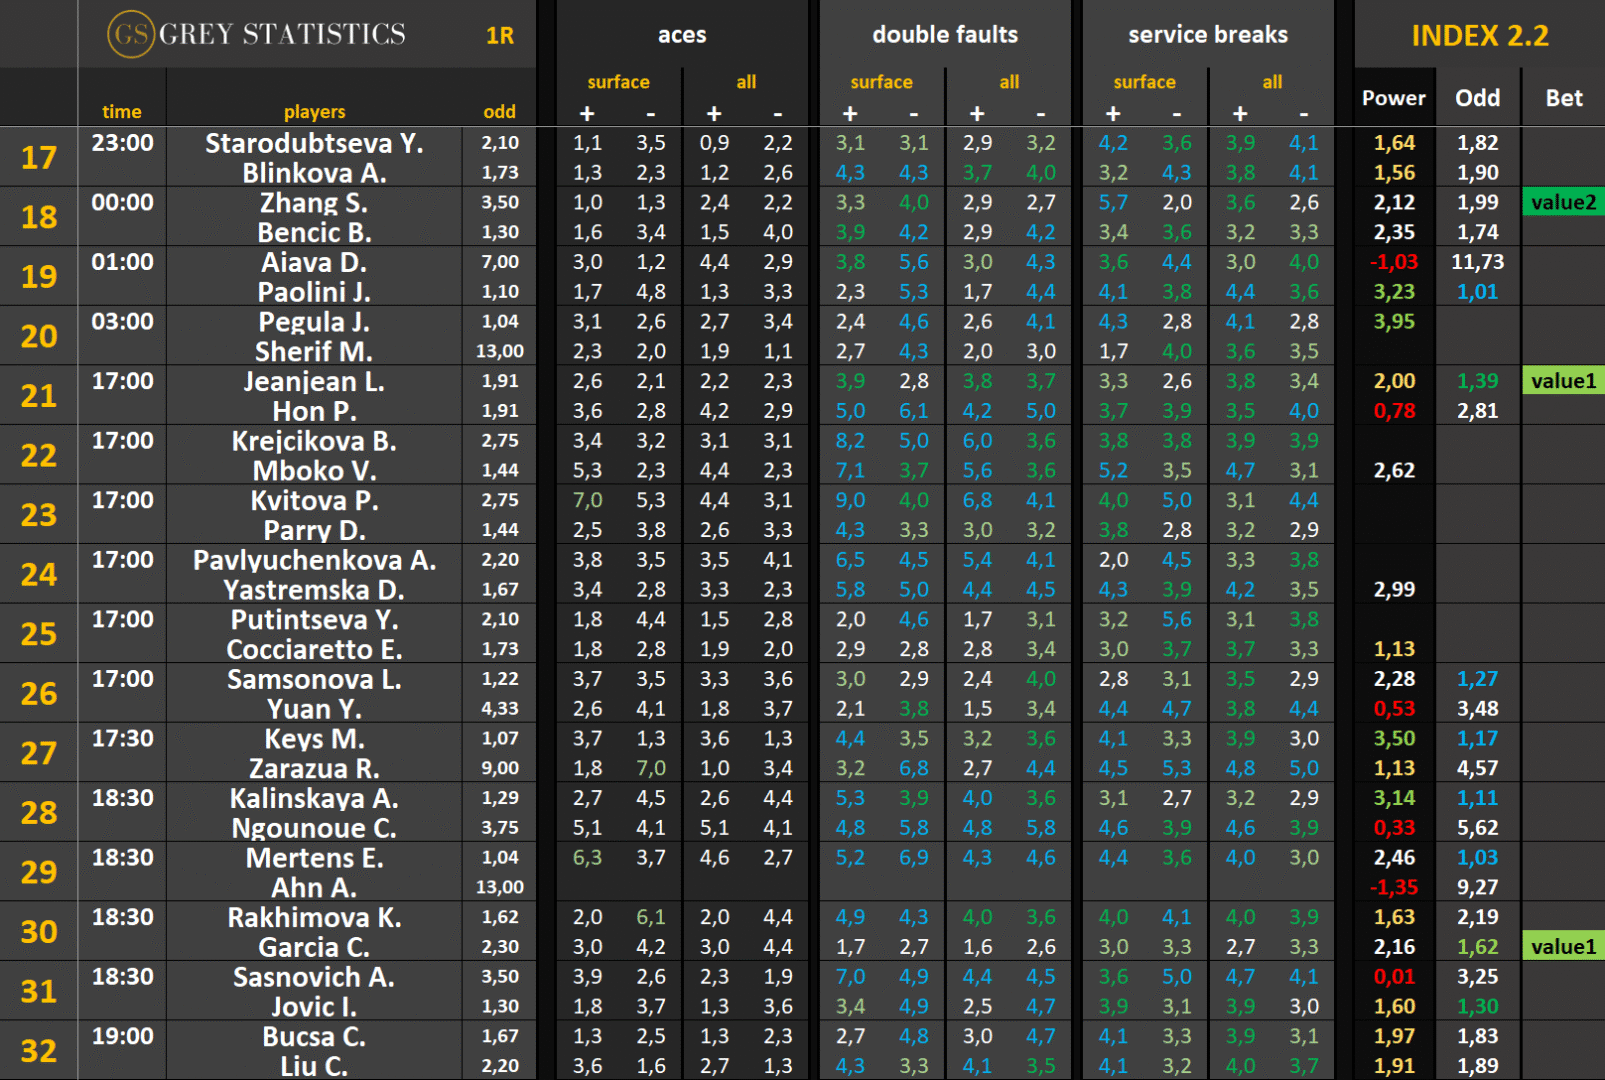This screenshot has height=1080, width=1605.
Task: Click player name Keys M.
Action: [314, 739]
